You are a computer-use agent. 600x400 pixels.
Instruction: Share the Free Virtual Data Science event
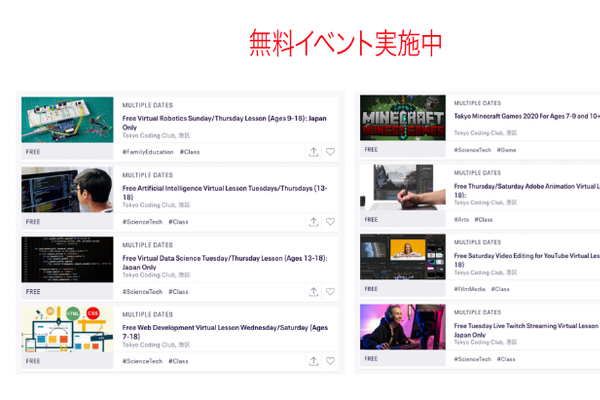click(x=313, y=292)
